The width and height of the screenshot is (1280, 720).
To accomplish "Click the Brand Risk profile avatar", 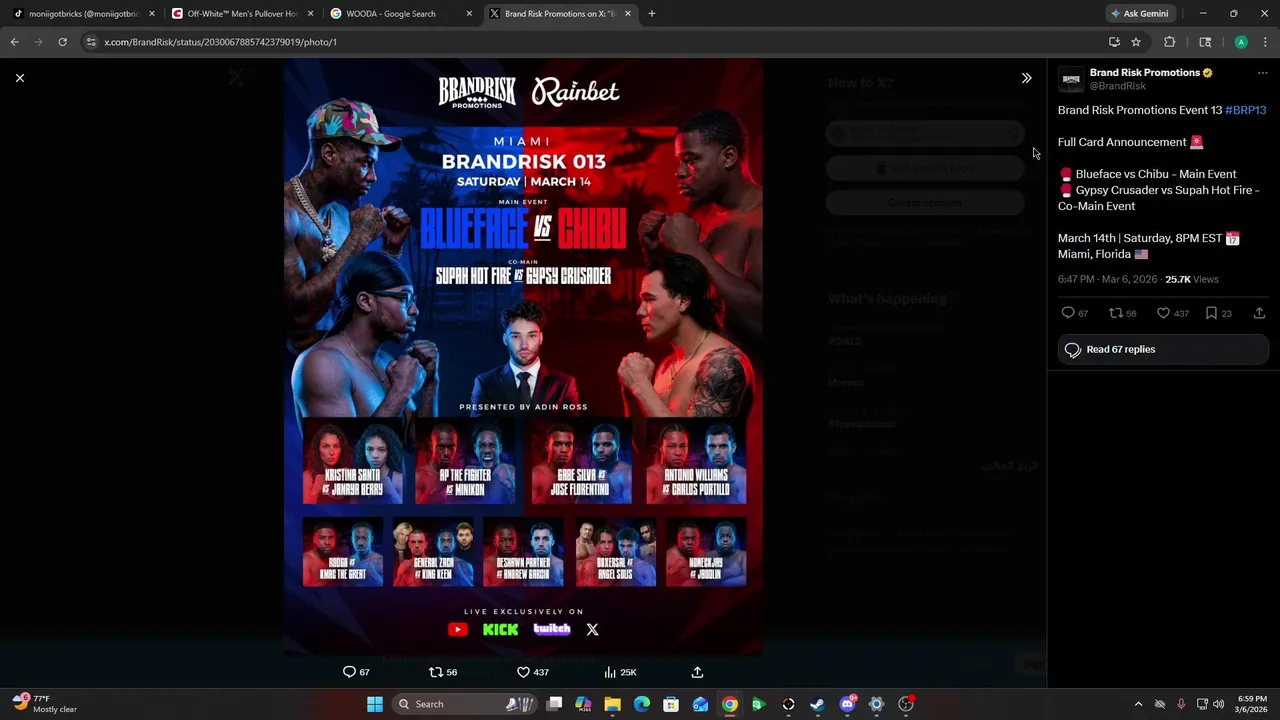I will pos(1071,79).
